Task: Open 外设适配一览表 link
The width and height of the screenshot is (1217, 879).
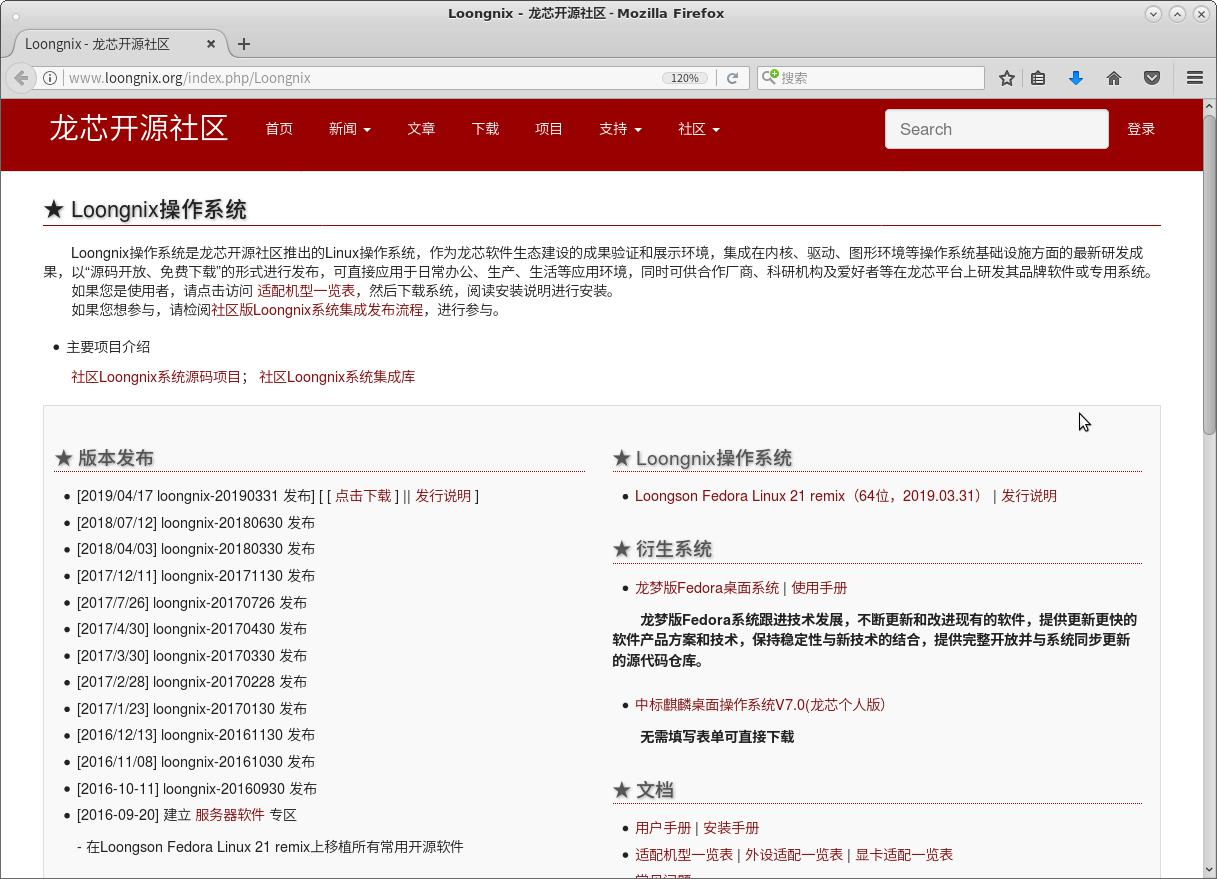Action: tap(794, 855)
